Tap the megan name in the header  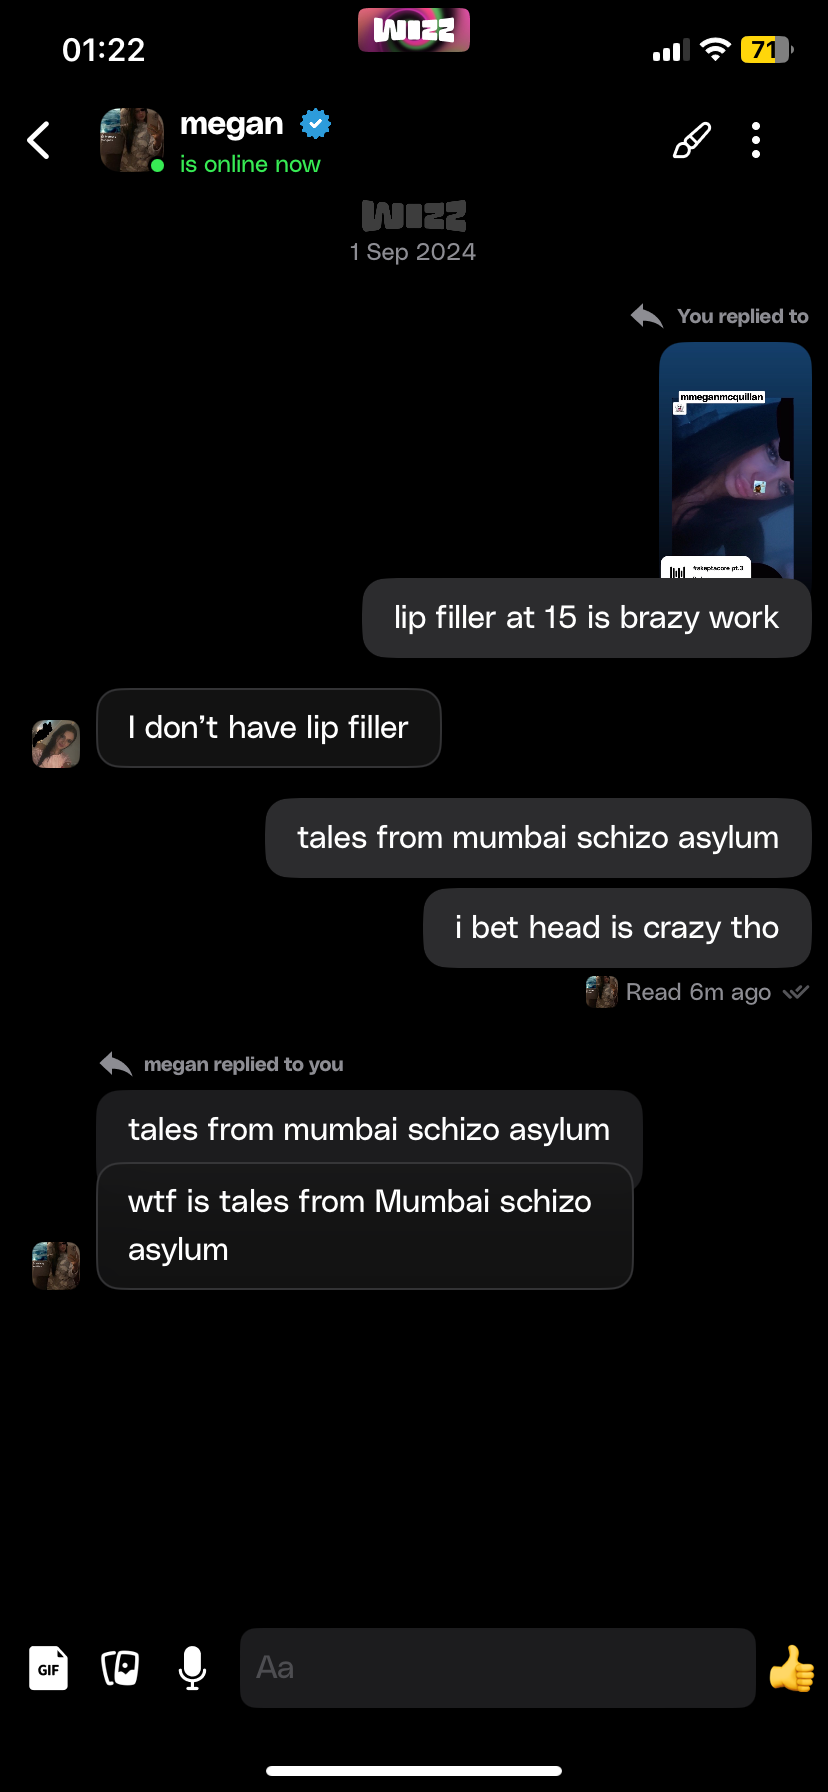point(231,124)
